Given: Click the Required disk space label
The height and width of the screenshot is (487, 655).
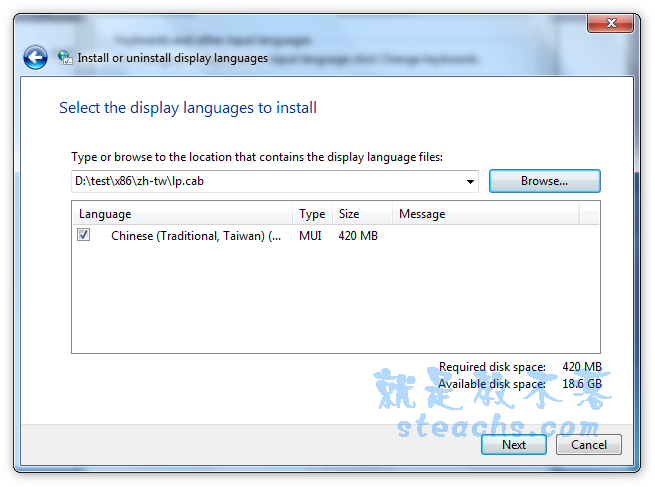Looking at the screenshot, I should (492, 367).
